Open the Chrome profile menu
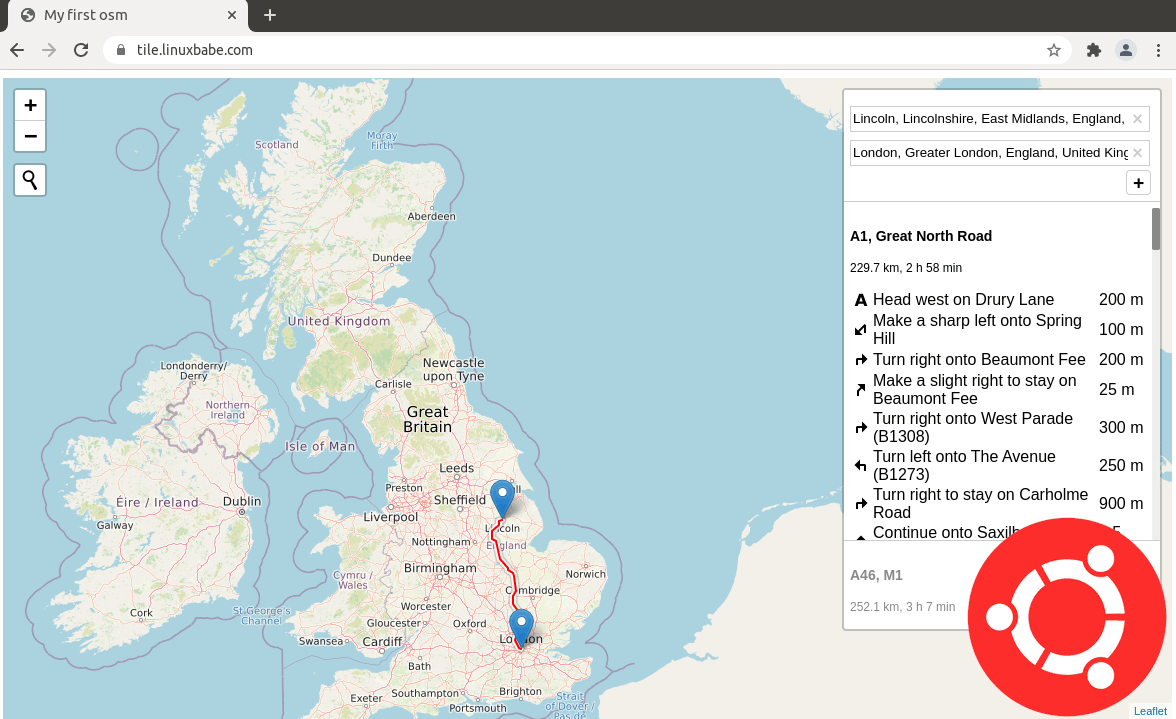The width and height of the screenshot is (1176, 719). coord(1126,50)
